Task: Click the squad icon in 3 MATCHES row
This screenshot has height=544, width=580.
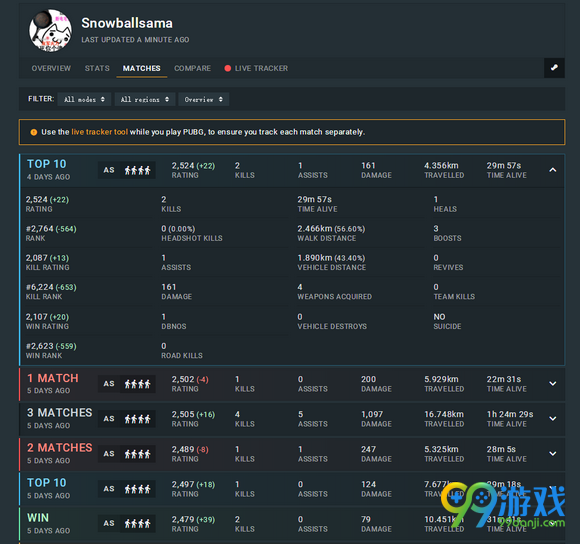Action: tap(137, 419)
